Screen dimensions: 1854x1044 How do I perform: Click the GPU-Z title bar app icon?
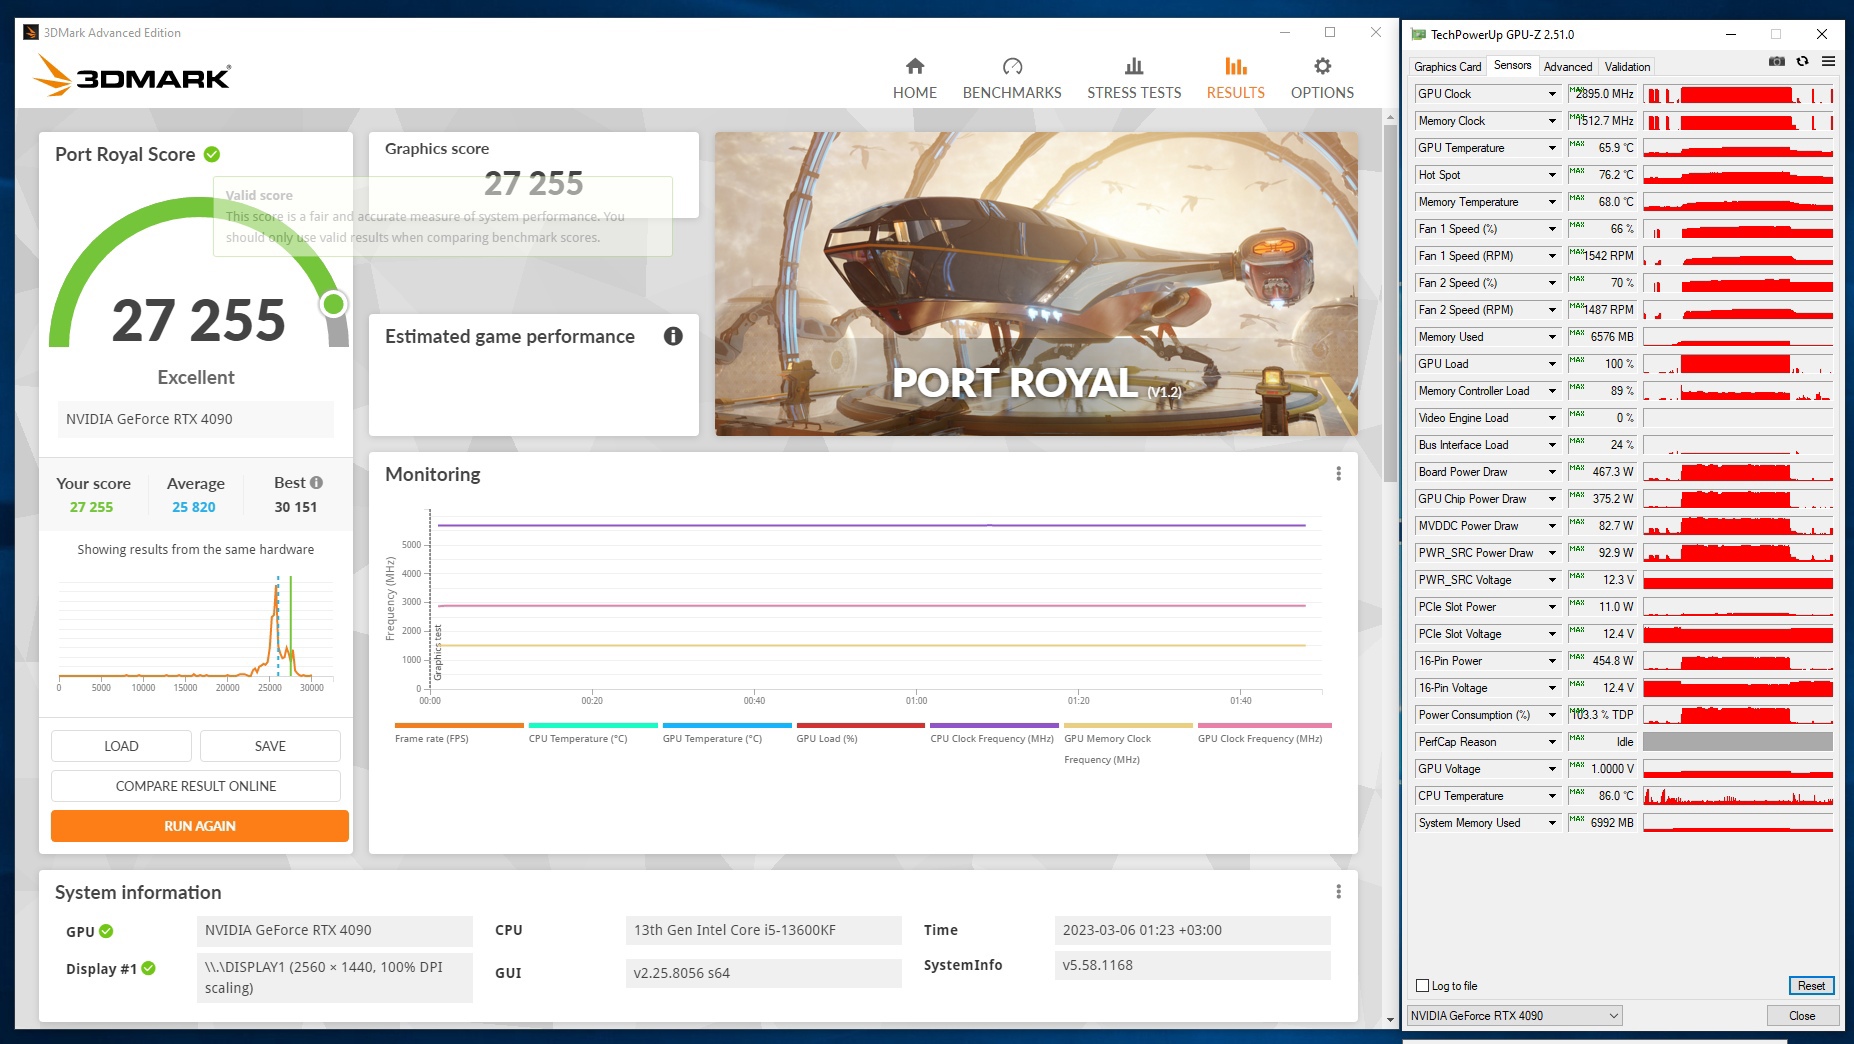[1418, 34]
